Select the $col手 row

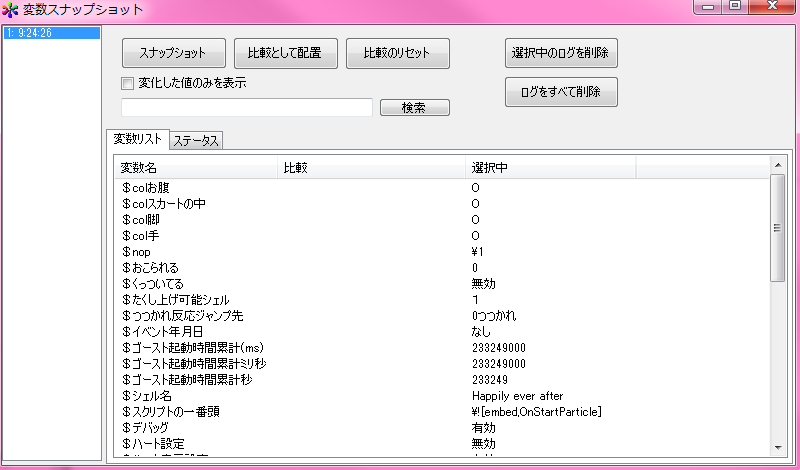442,236
